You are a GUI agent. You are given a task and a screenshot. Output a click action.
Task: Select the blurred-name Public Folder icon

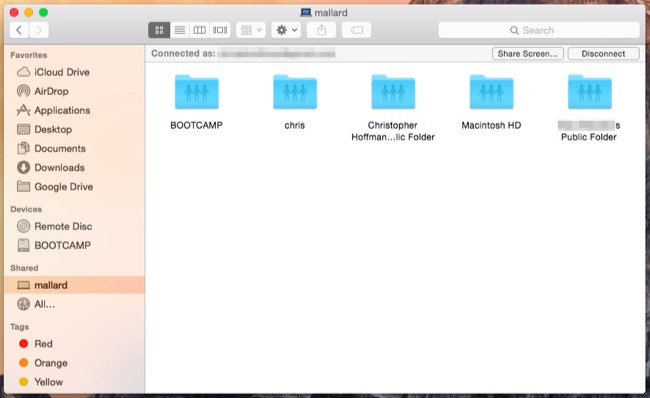click(589, 92)
